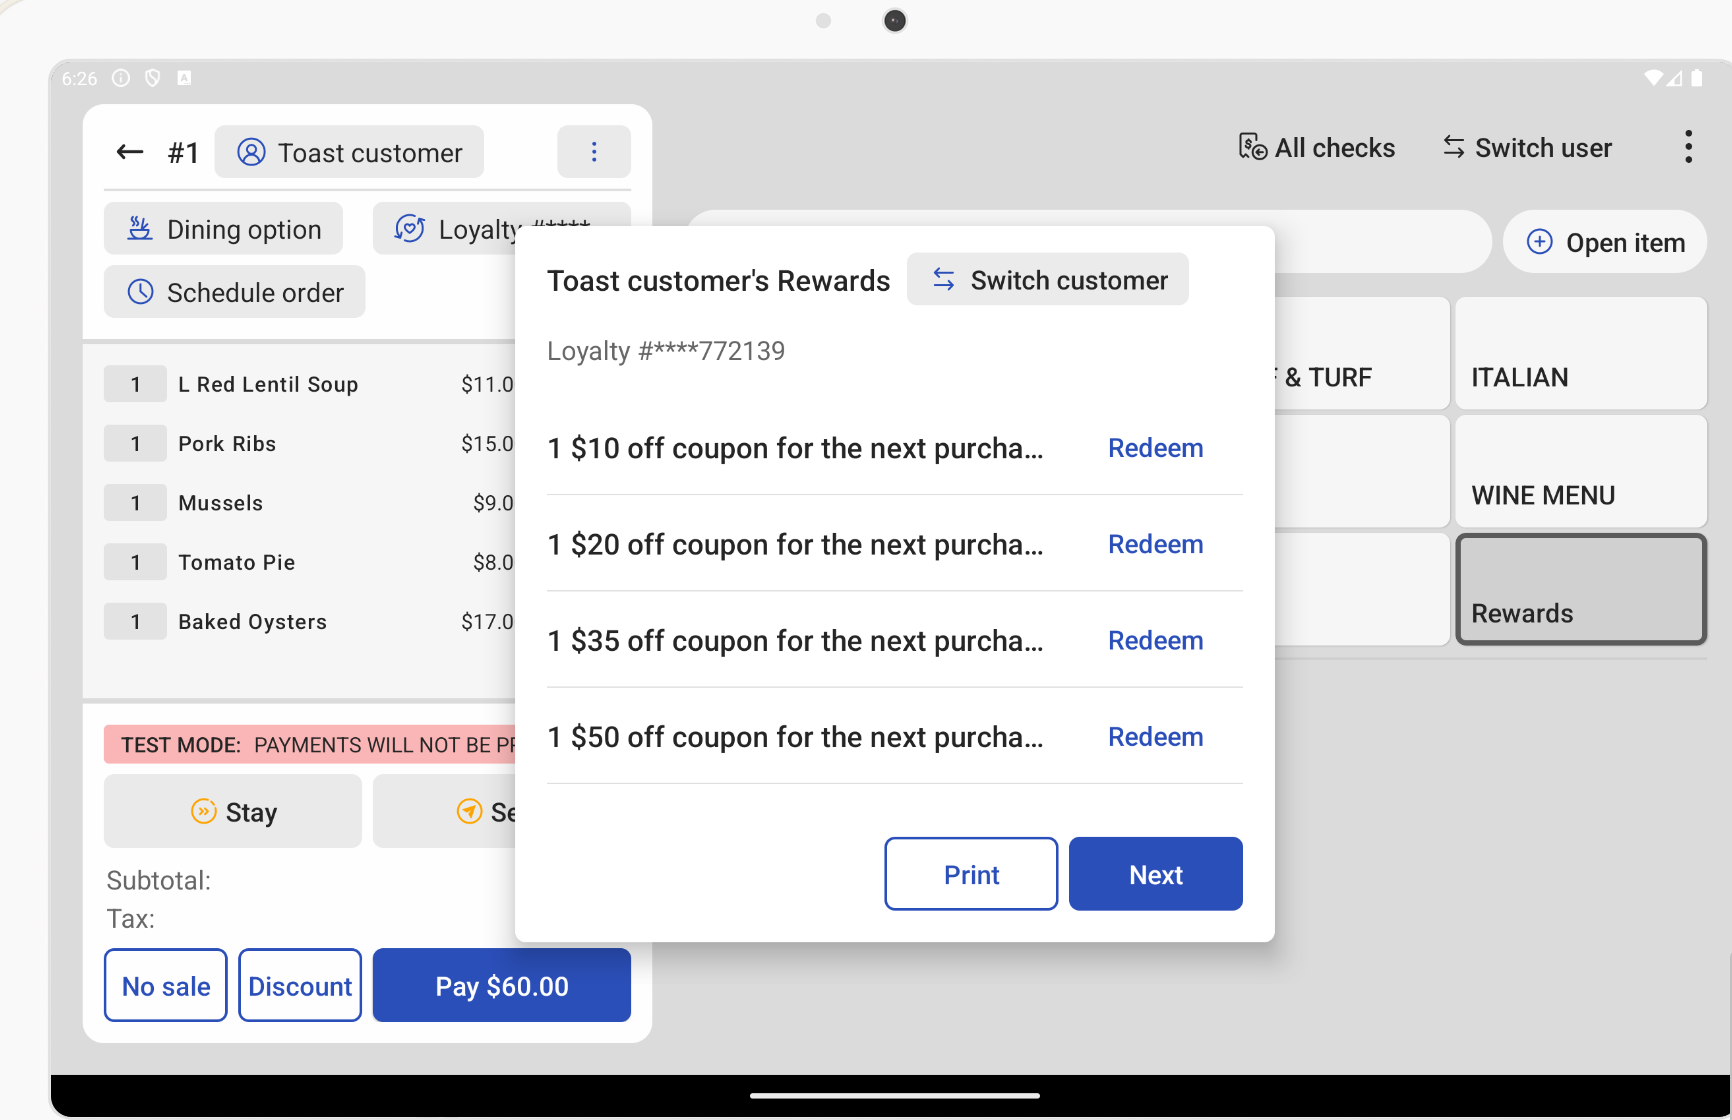1732x1120 pixels.
Task: Redeem the $50 off coupon
Action: (x=1155, y=737)
